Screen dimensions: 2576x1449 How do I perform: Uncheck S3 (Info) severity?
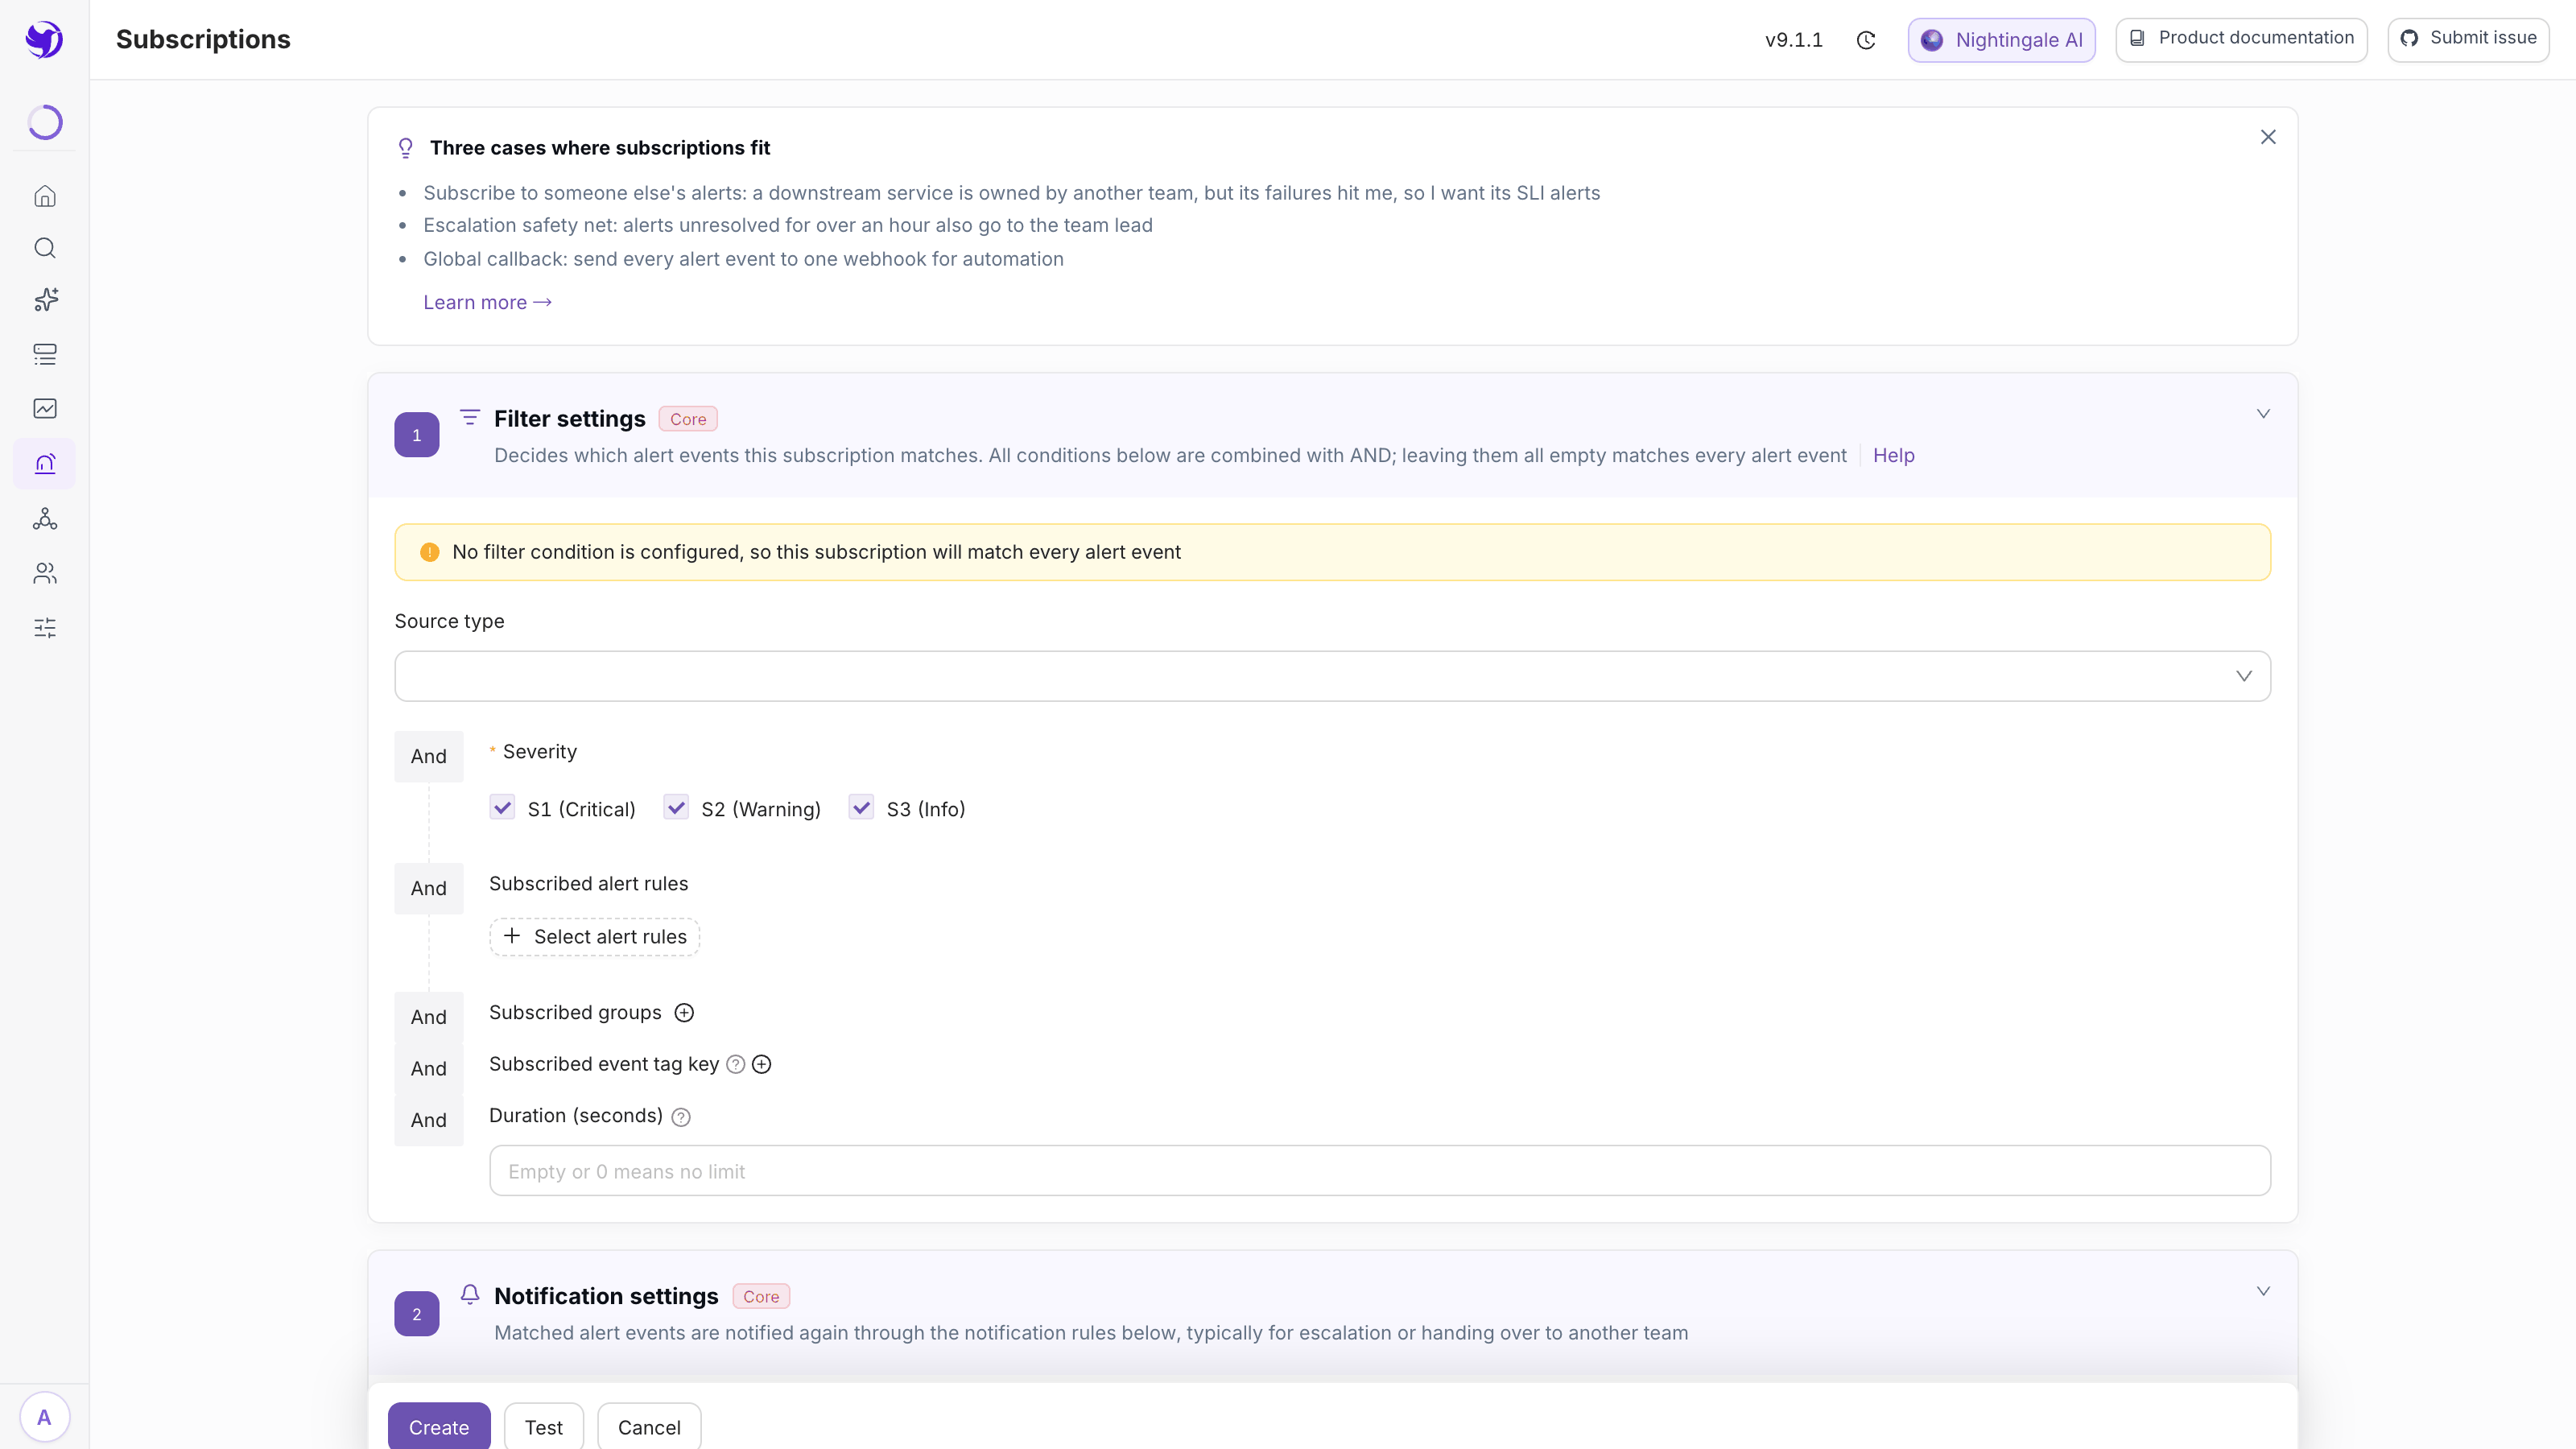click(x=861, y=808)
